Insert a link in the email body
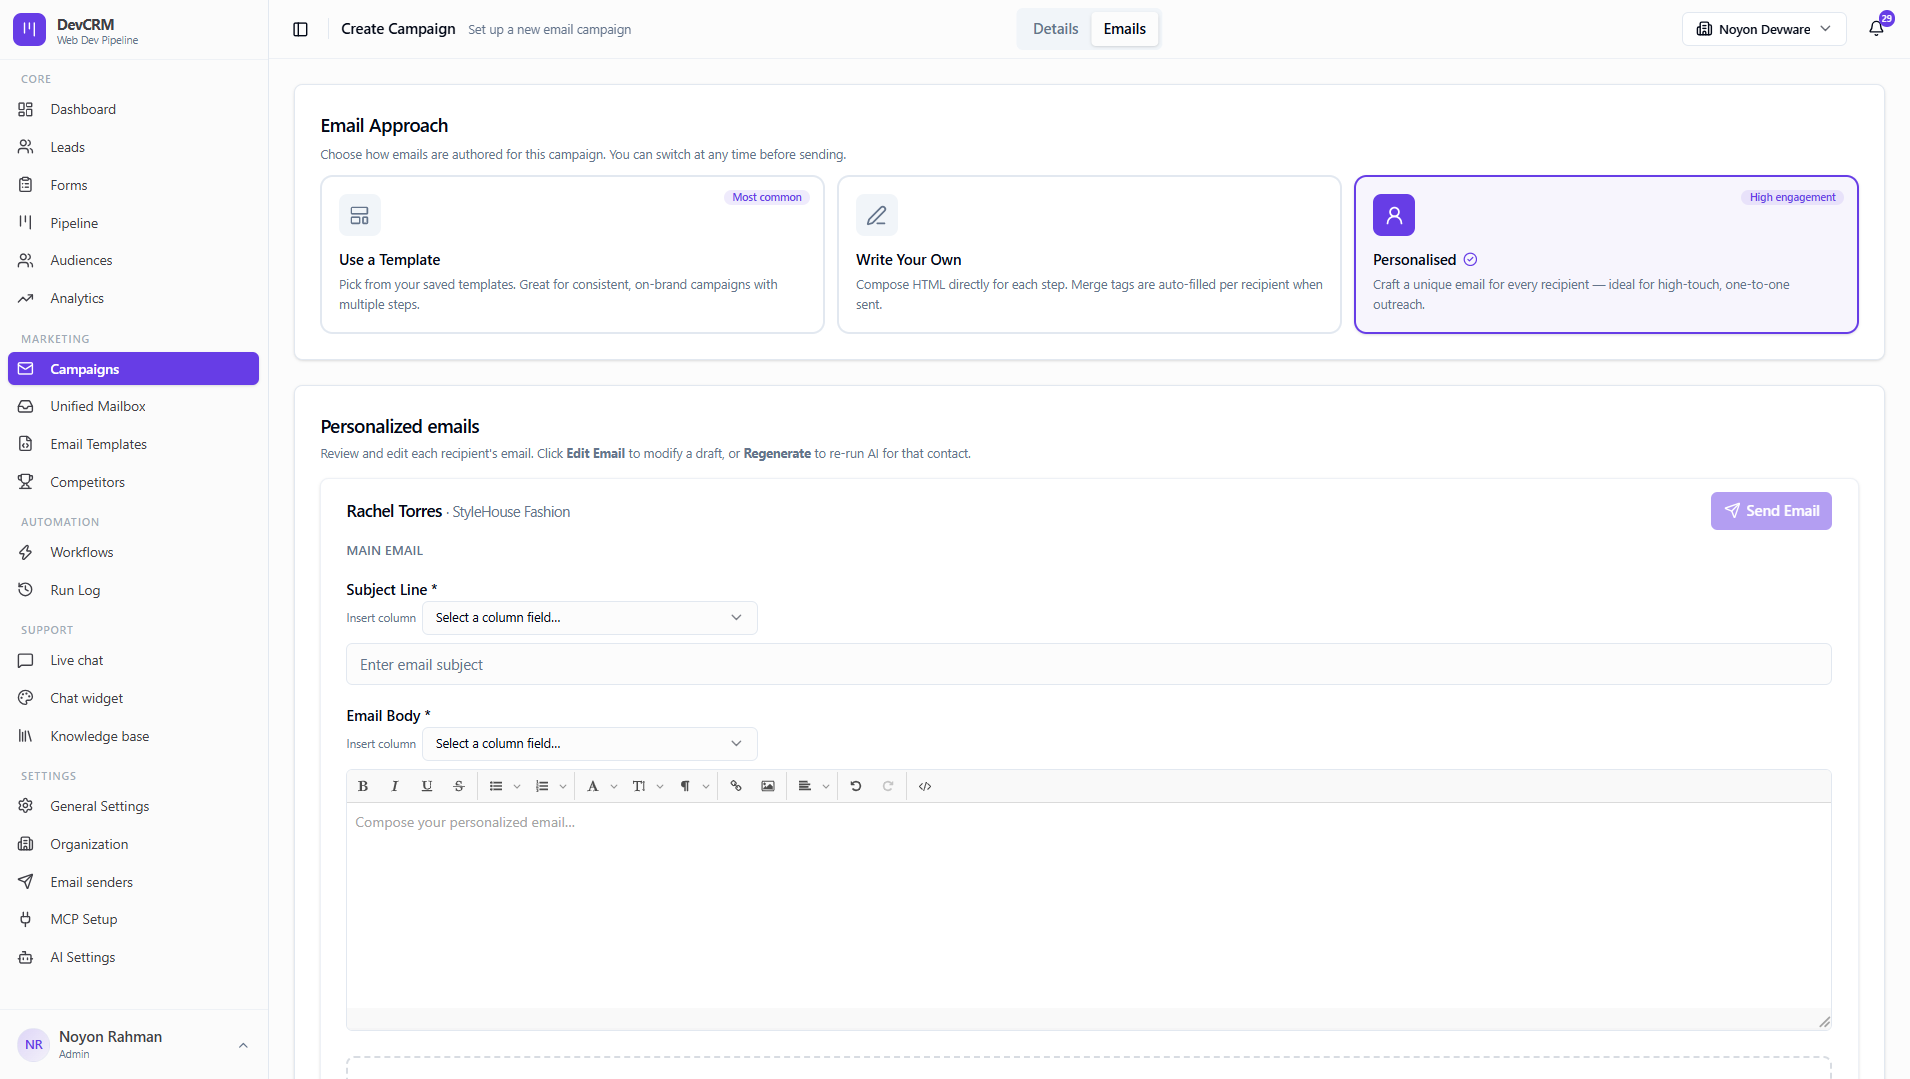The height and width of the screenshot is (1079, 1910). coord(736,786)
